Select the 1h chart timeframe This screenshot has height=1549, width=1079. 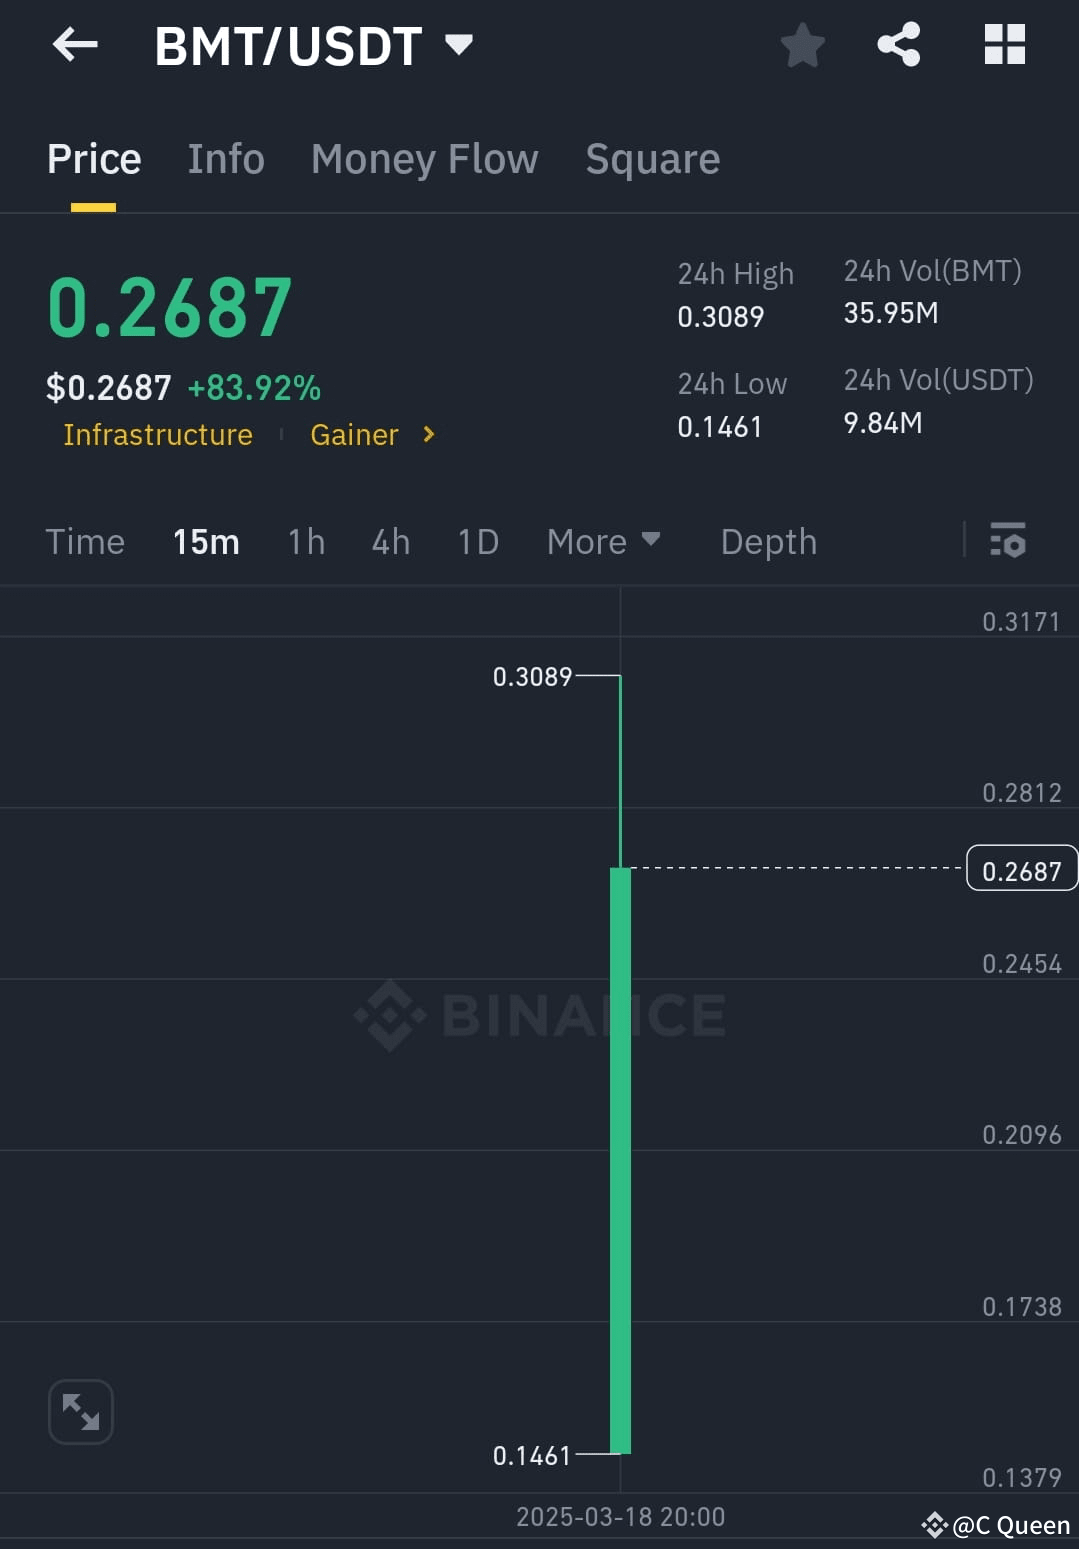(x=305, y=541)
